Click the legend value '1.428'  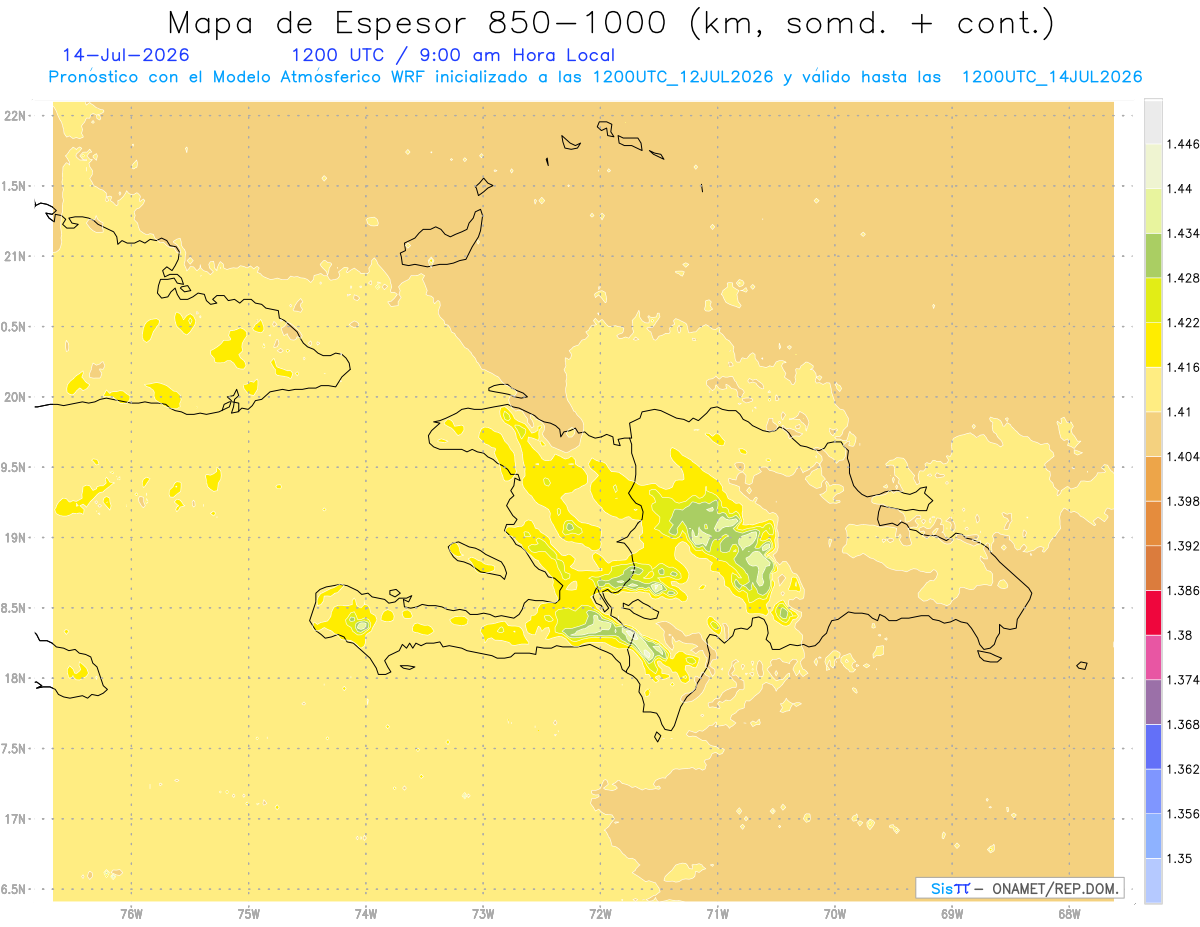click(x=1183, y=278)
